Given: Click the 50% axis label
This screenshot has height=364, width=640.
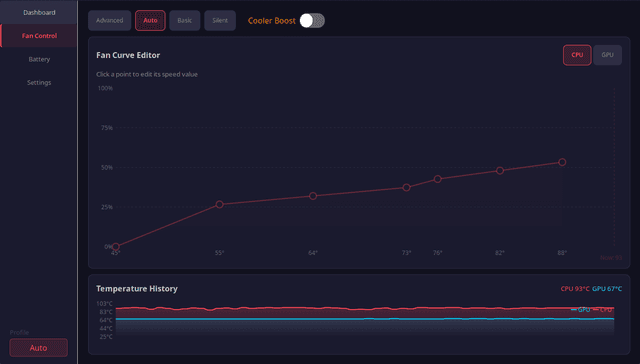Looking at the screenshot, I should point(107,167).
